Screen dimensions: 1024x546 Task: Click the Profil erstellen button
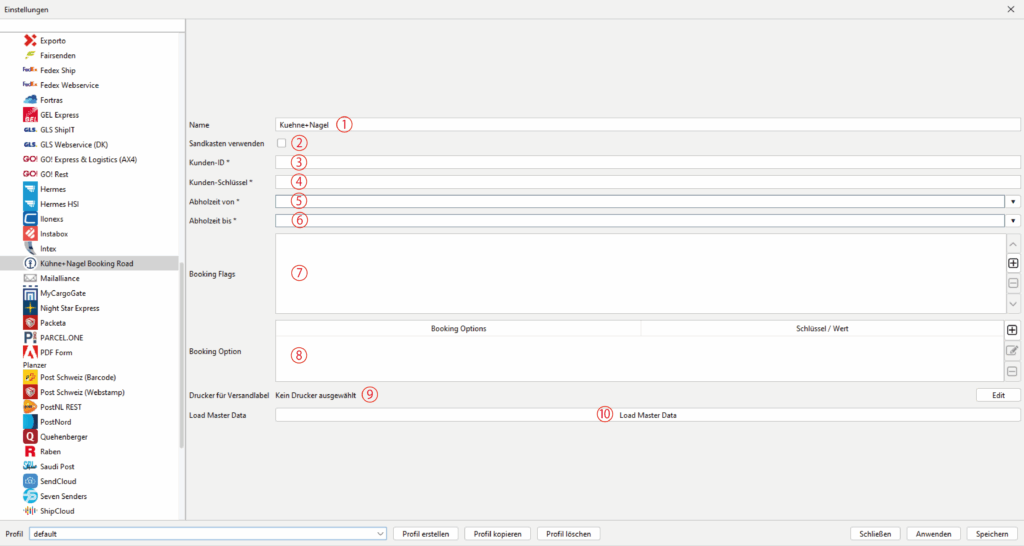(x=426, y=534)
